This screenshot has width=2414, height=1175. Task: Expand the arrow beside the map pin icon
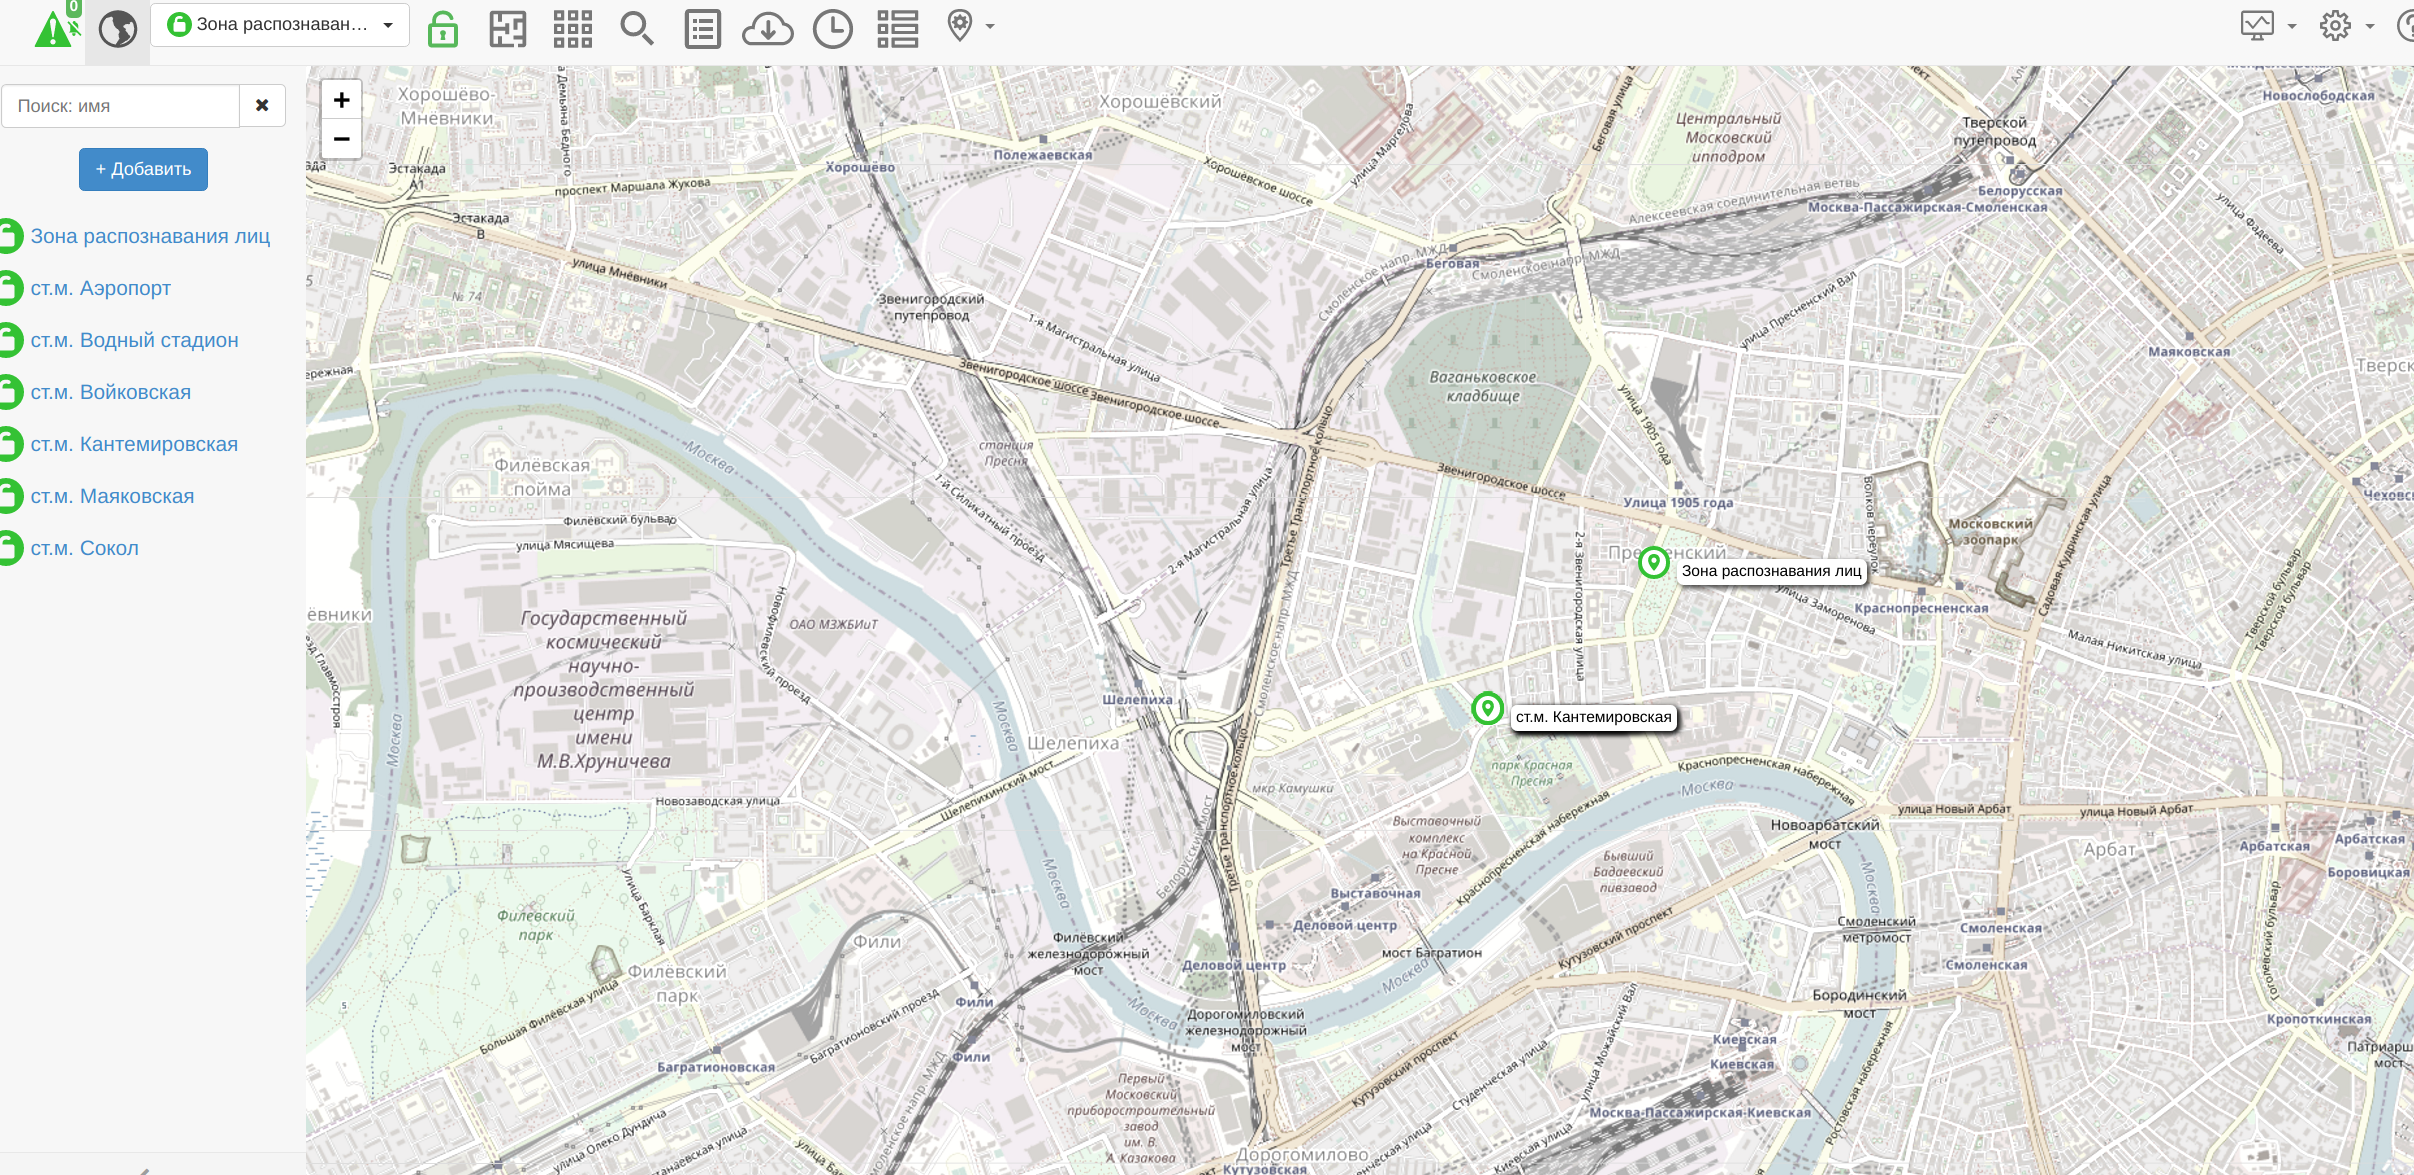[990, 26]
